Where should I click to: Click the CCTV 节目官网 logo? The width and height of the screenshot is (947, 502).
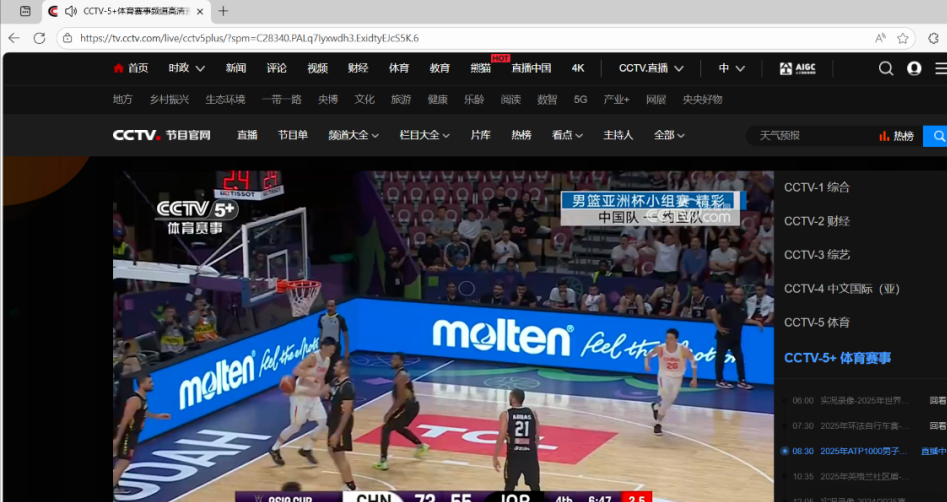(161, 135)
